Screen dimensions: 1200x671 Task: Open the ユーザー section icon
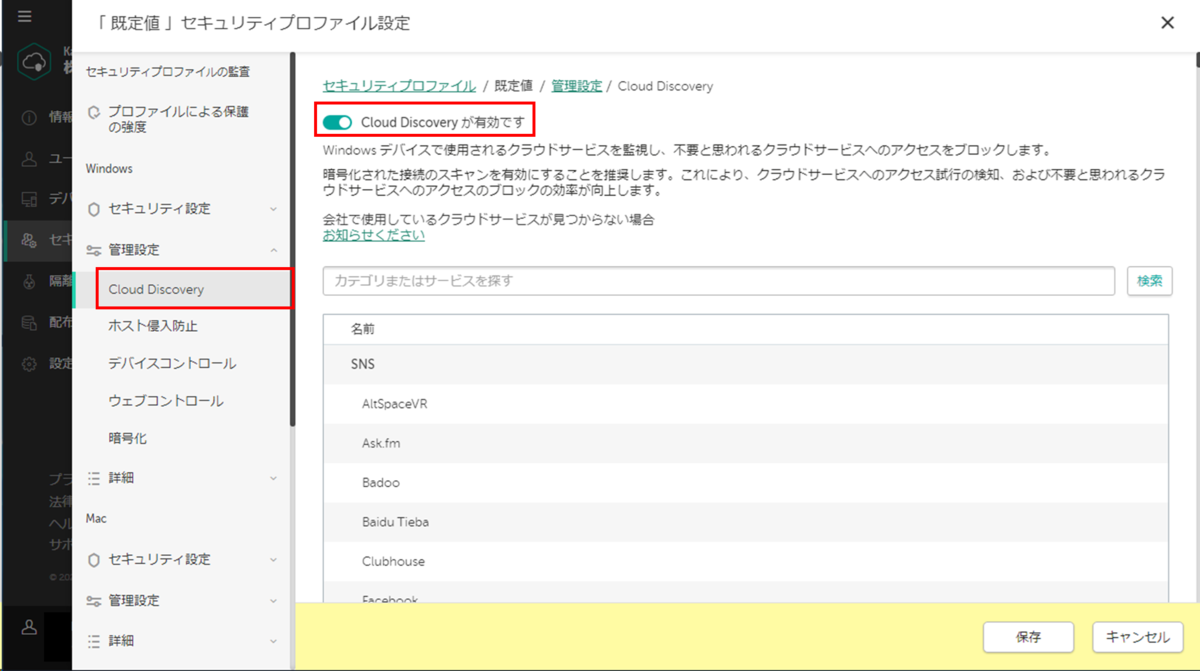pos(26,158)
